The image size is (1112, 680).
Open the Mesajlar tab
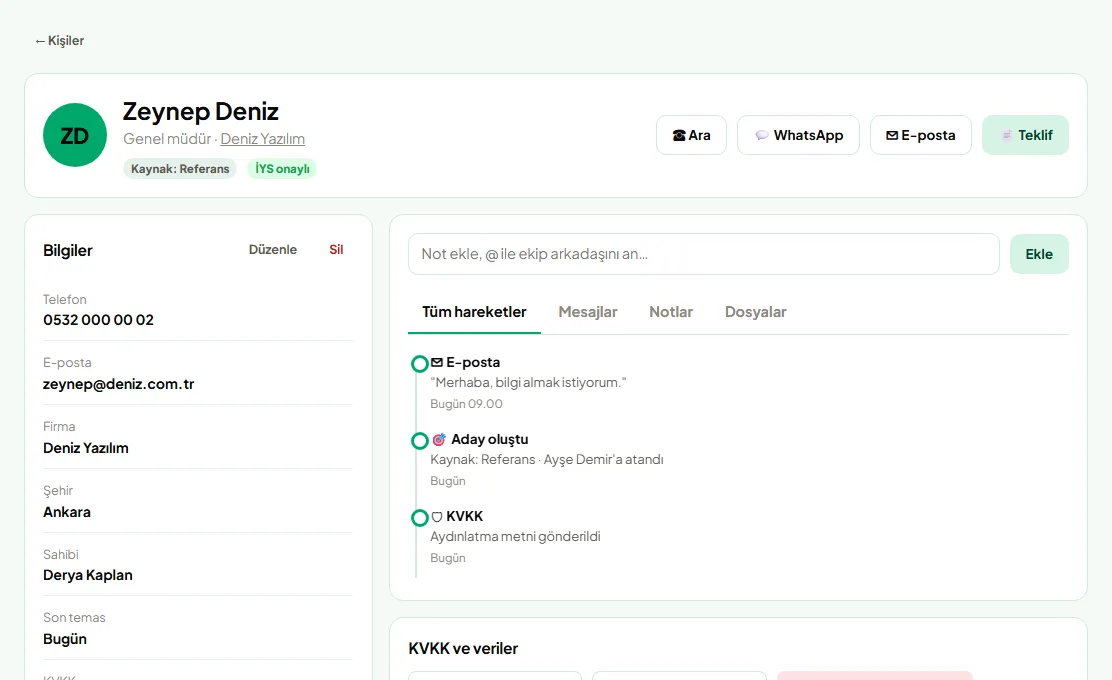pyautogui.click(x=588, y=312)
